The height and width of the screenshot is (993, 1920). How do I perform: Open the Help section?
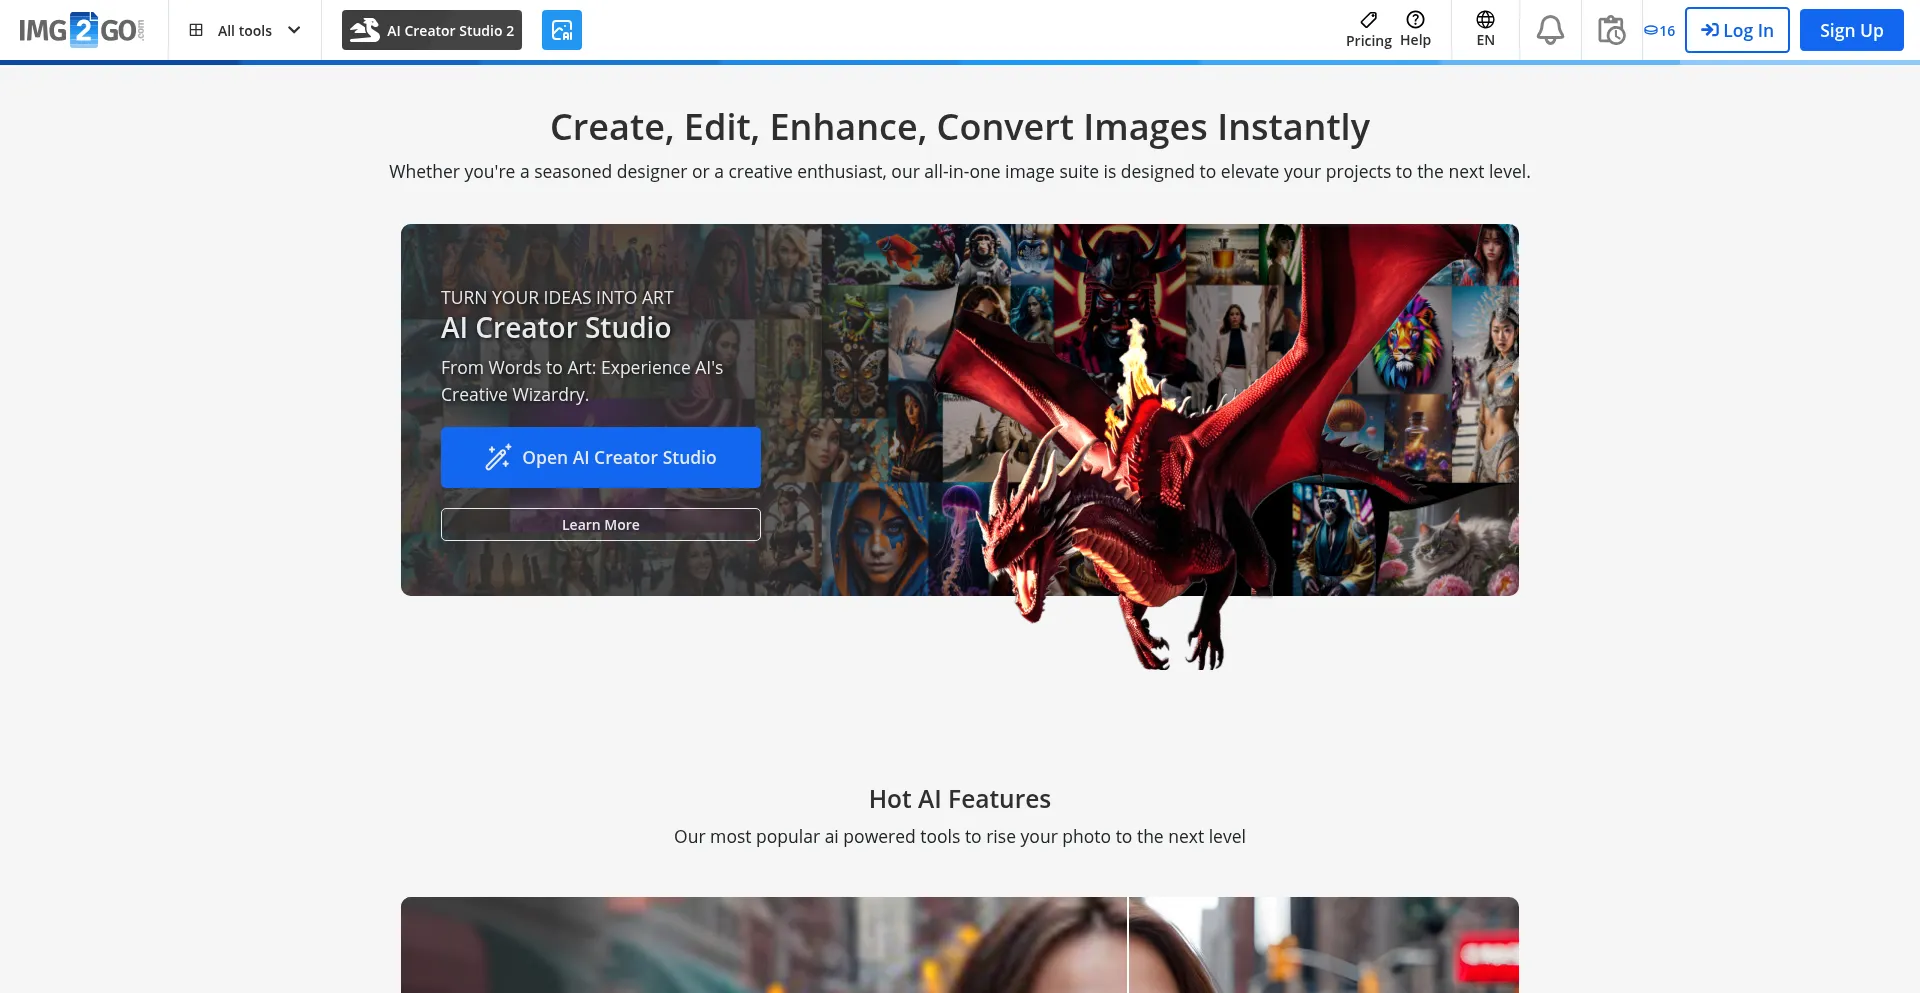point(1415,30)
